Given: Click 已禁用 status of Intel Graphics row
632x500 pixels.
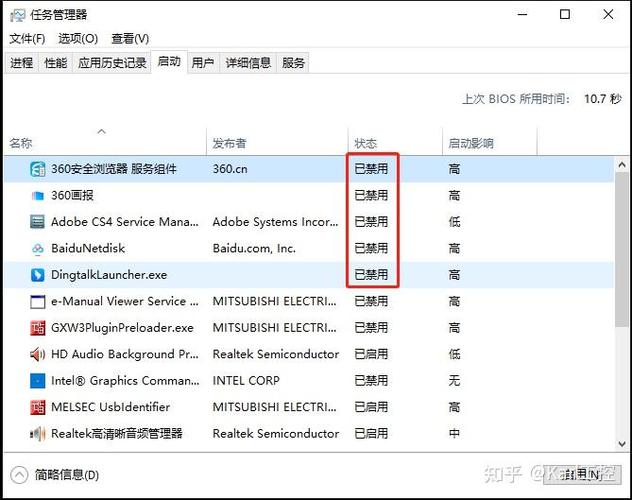Looking at the screenshot, I should tap(371, 381).
